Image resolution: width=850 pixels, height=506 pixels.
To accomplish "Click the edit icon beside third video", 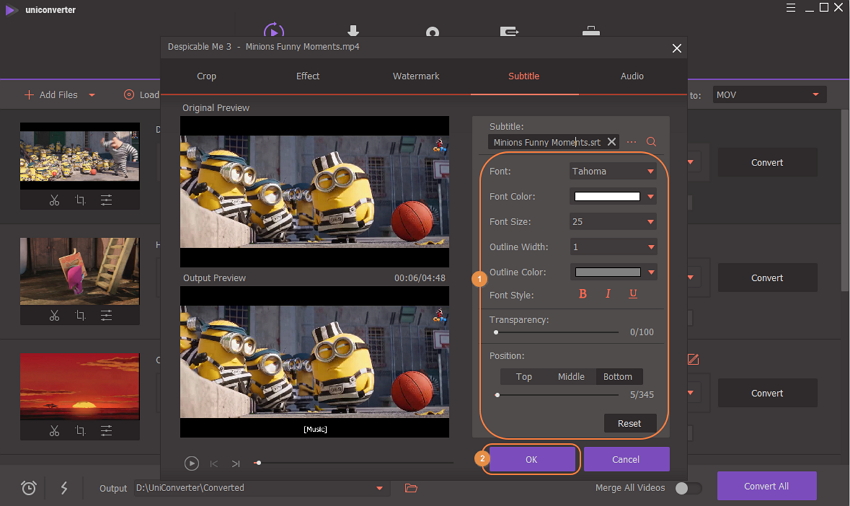I will [x=693, y=359].
